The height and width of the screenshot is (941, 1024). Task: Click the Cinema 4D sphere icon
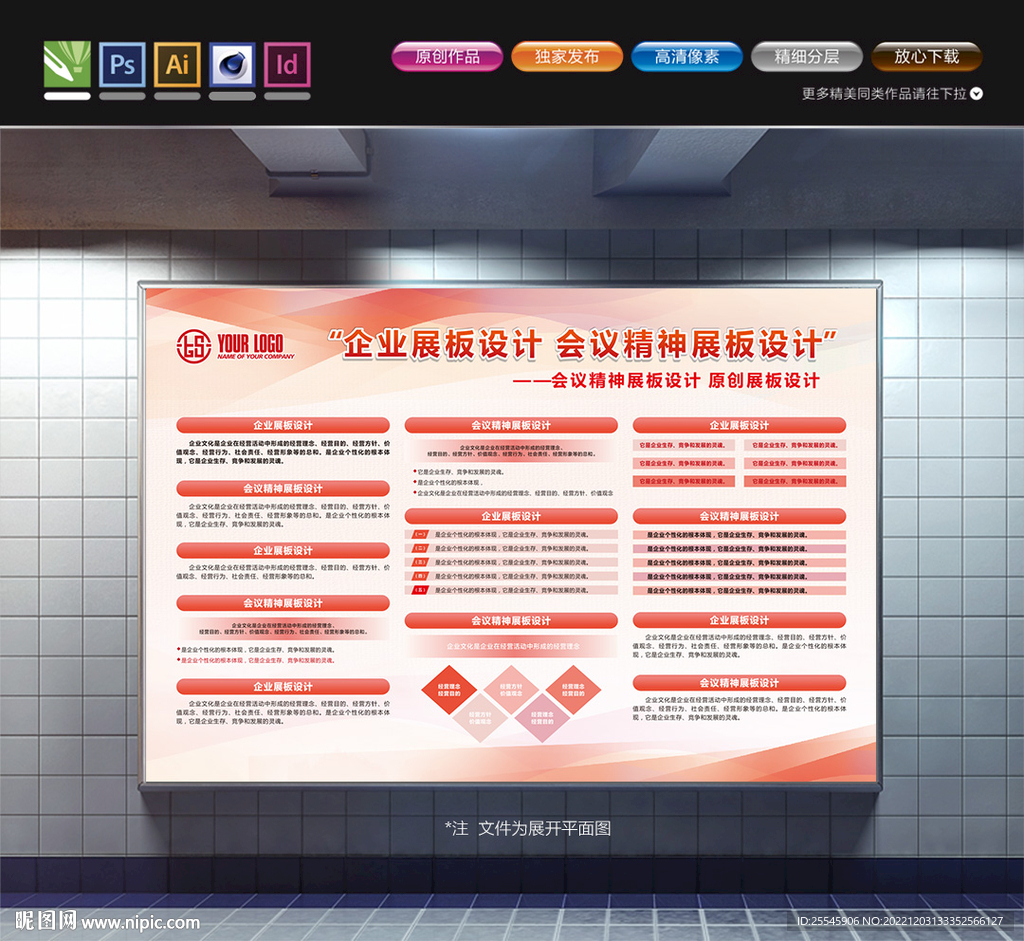[x=232, y=65]
